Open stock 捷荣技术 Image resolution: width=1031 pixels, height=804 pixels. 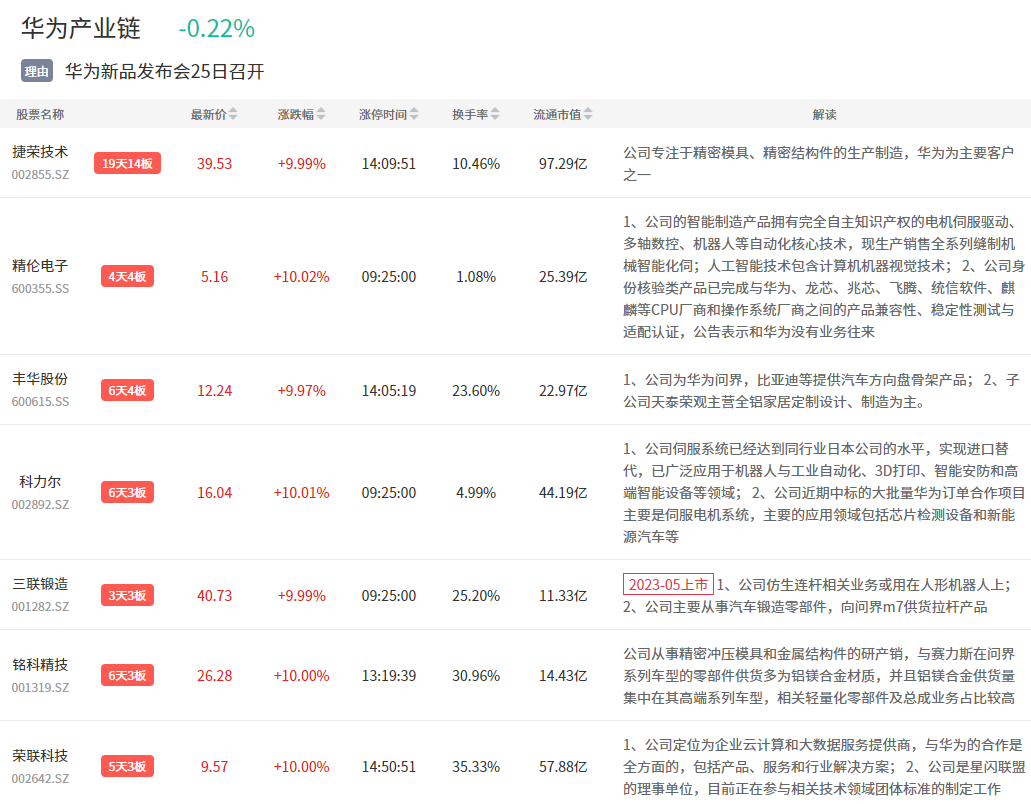click(40, 152)
